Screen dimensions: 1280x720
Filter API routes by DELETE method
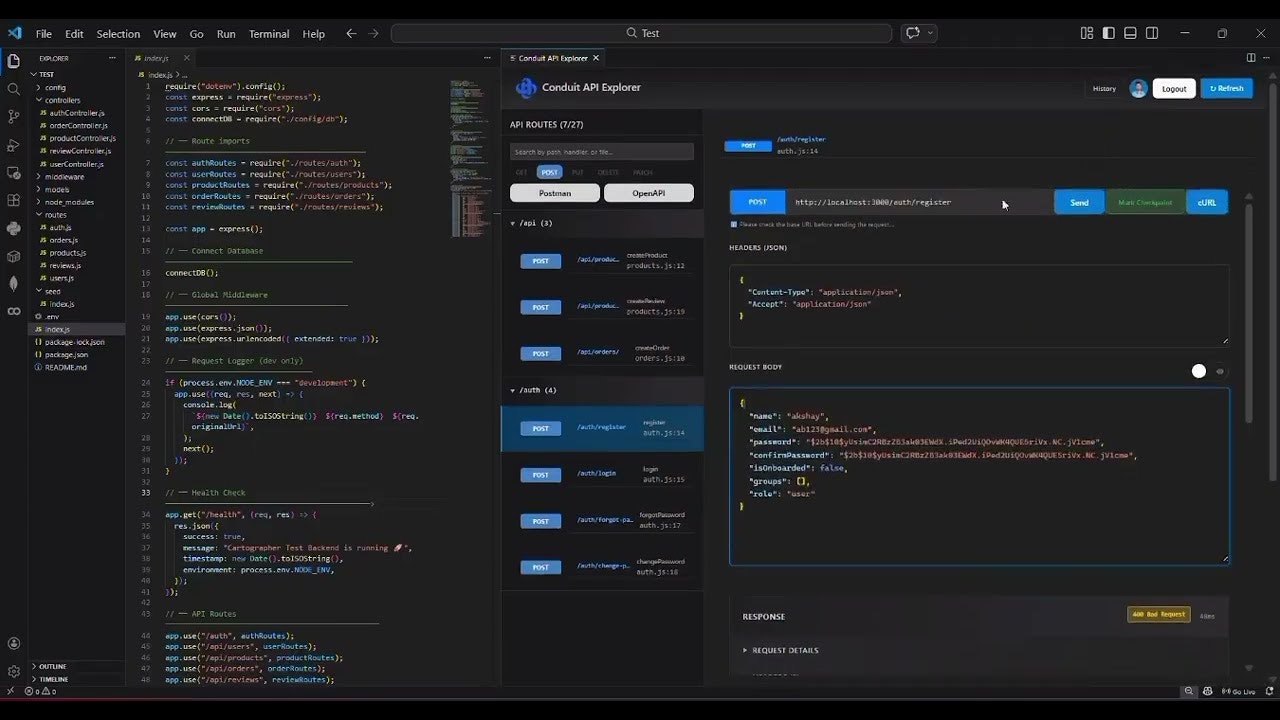tap(608, 172)
